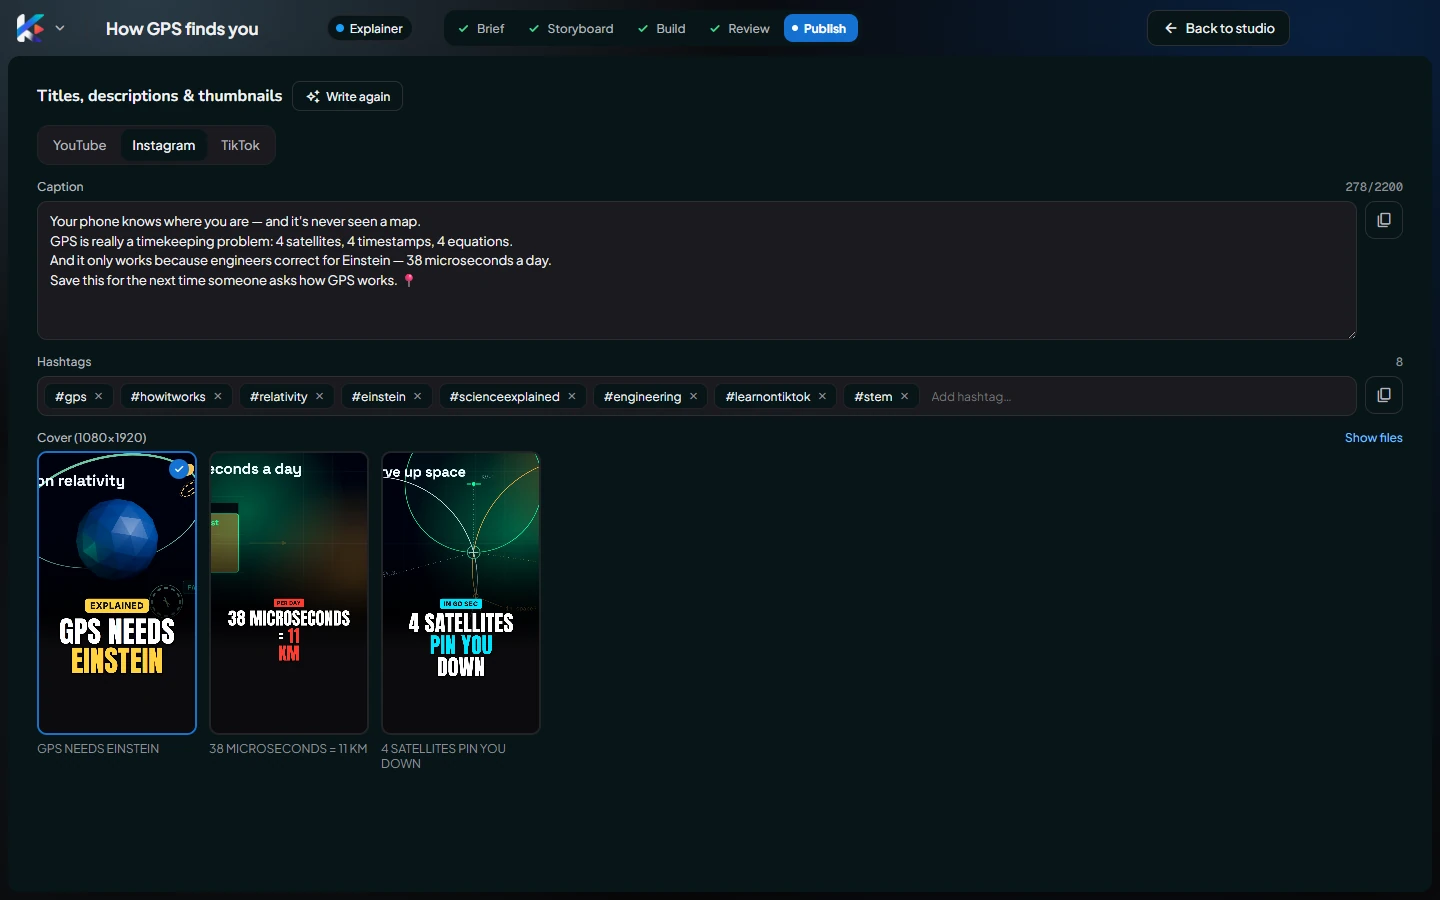Expand the logo dropdown chevron
The height and width of the screenshot is (900, 1440).
(60, 28)
